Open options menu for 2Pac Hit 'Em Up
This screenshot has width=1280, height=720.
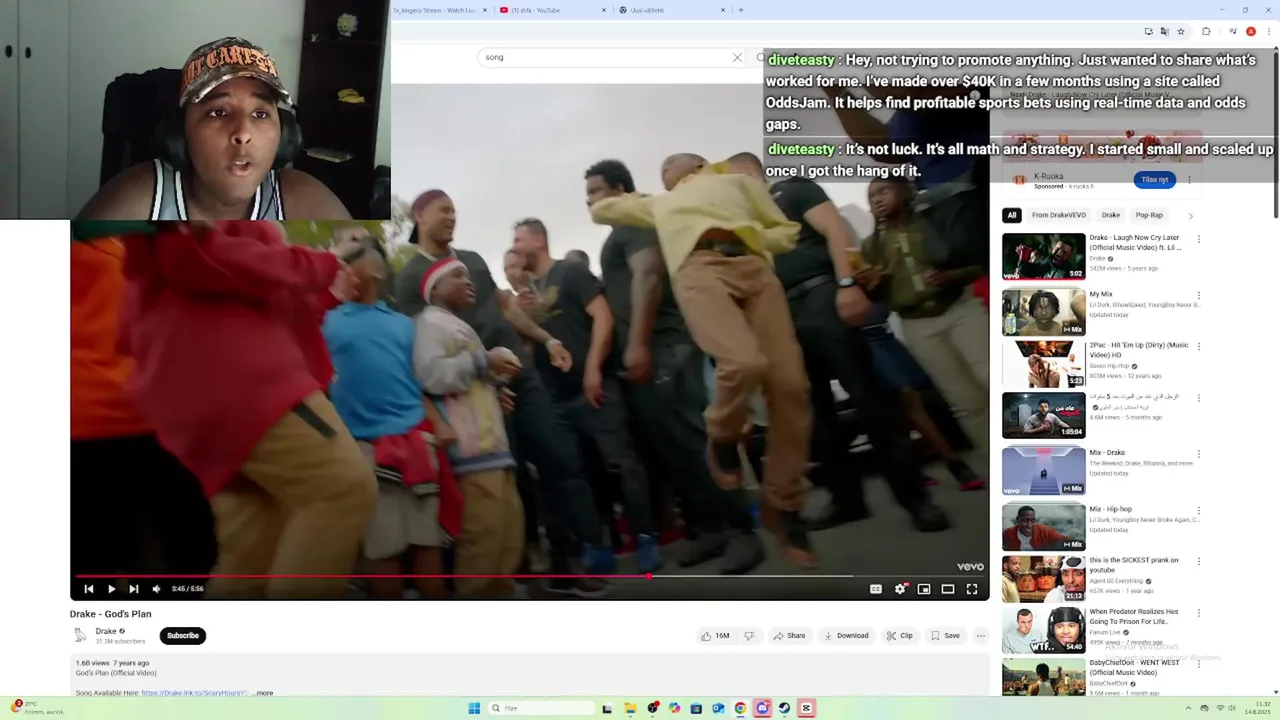(x=1198, y=347)
